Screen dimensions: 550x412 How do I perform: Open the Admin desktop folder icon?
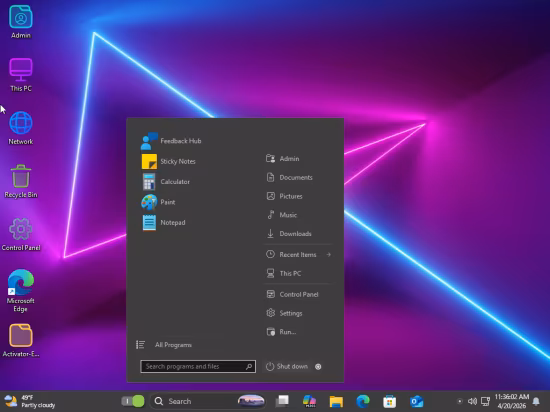tap(21, 22)
